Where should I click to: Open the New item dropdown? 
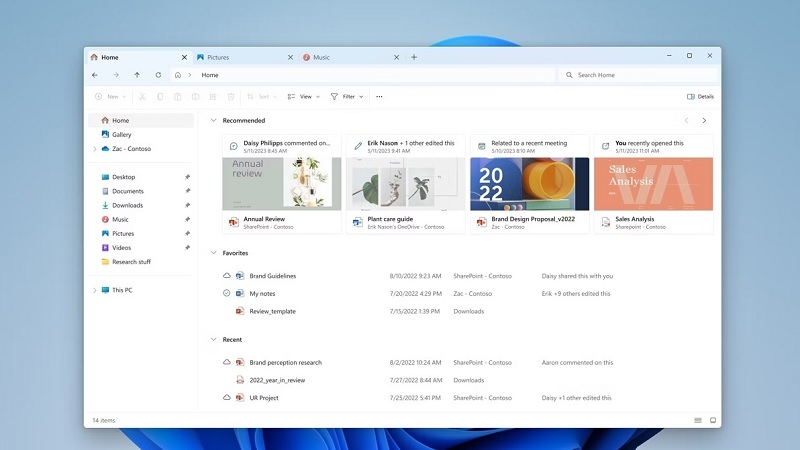111,96
